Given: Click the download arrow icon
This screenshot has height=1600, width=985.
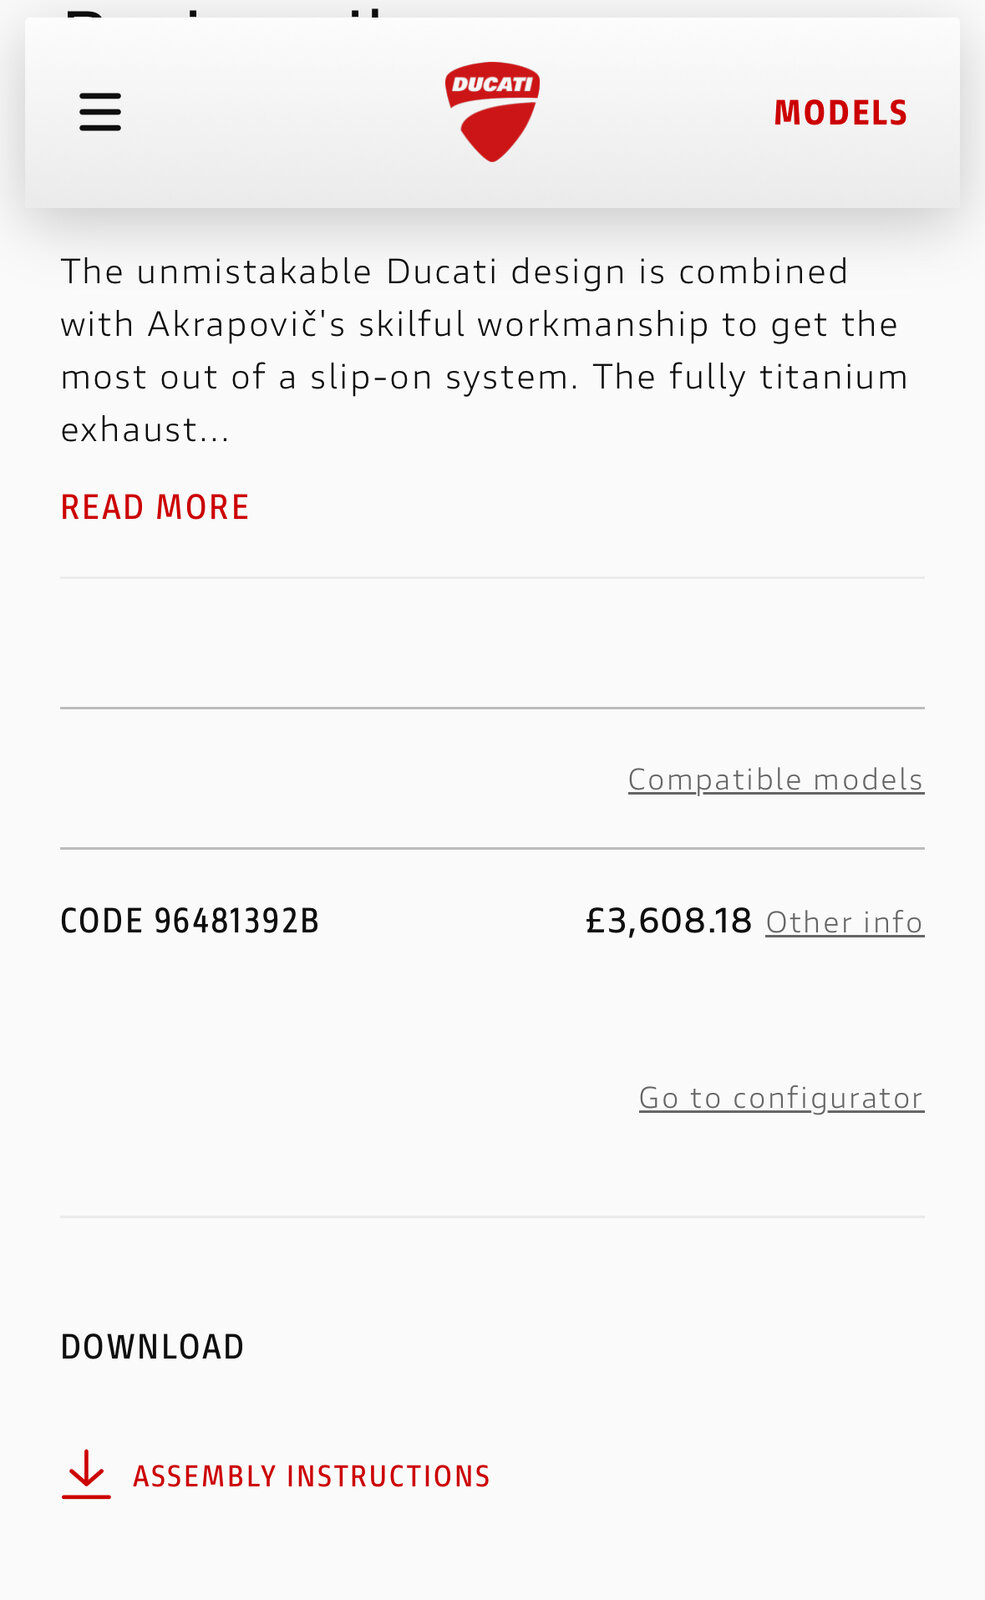Looking at the screenshot, I should [86, 1475].
